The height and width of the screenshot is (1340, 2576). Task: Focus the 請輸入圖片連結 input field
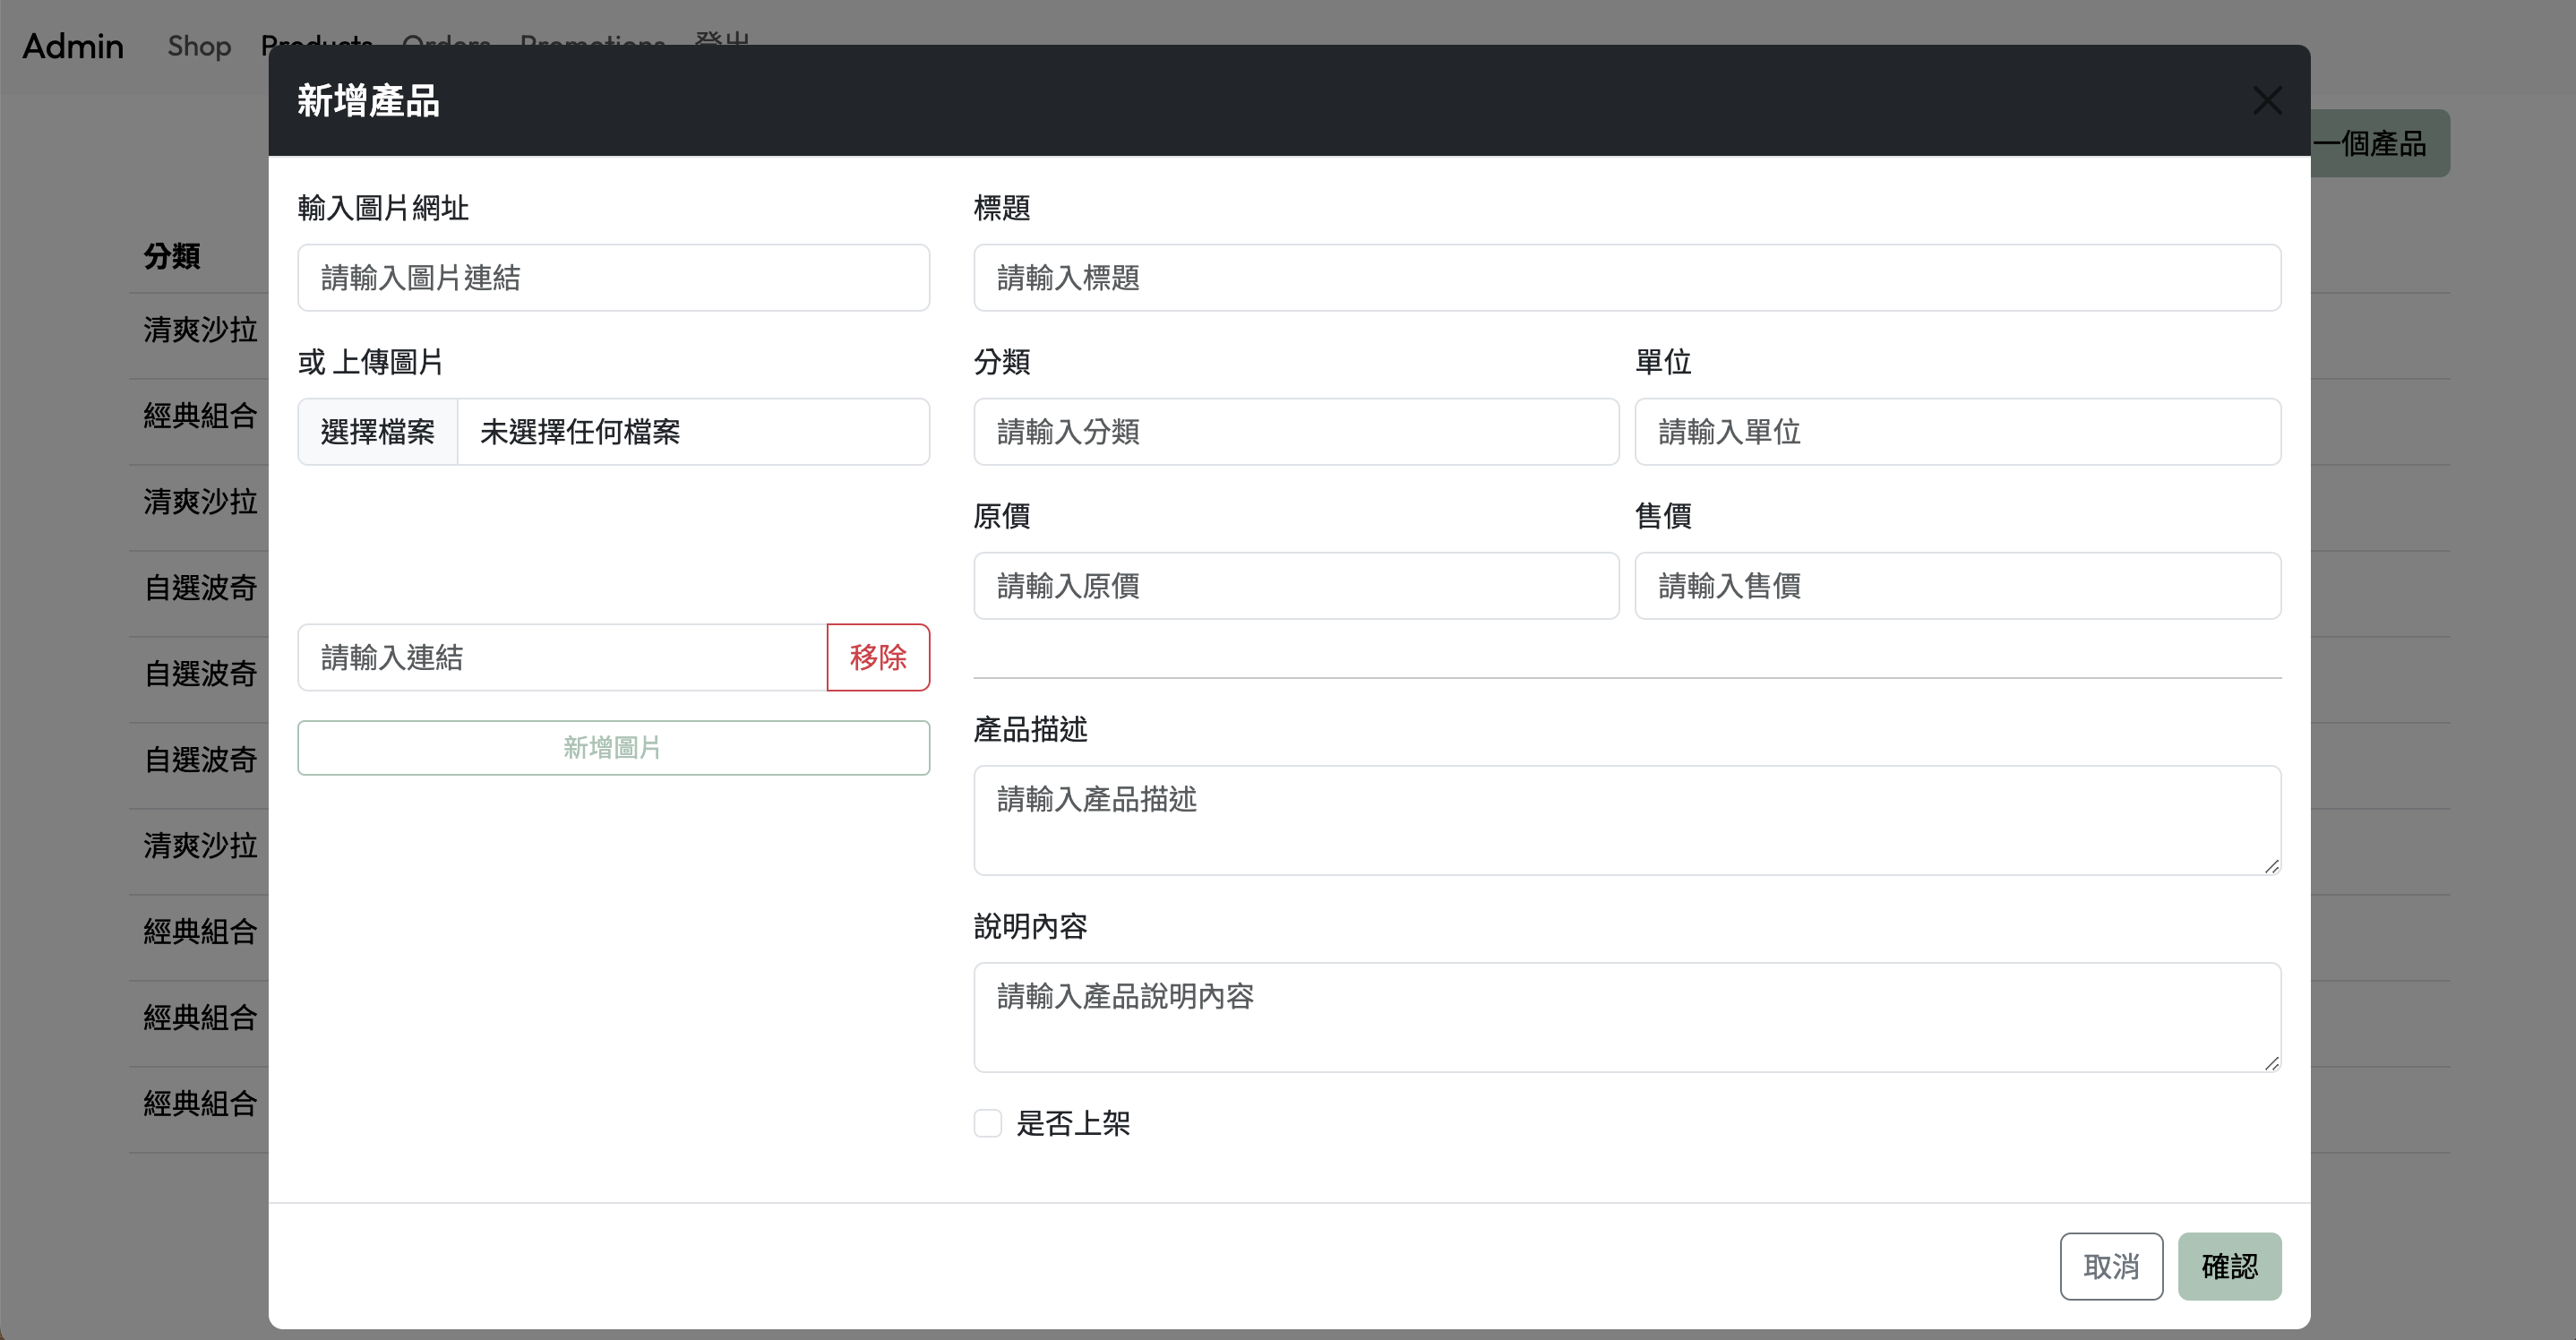(613, 278)
